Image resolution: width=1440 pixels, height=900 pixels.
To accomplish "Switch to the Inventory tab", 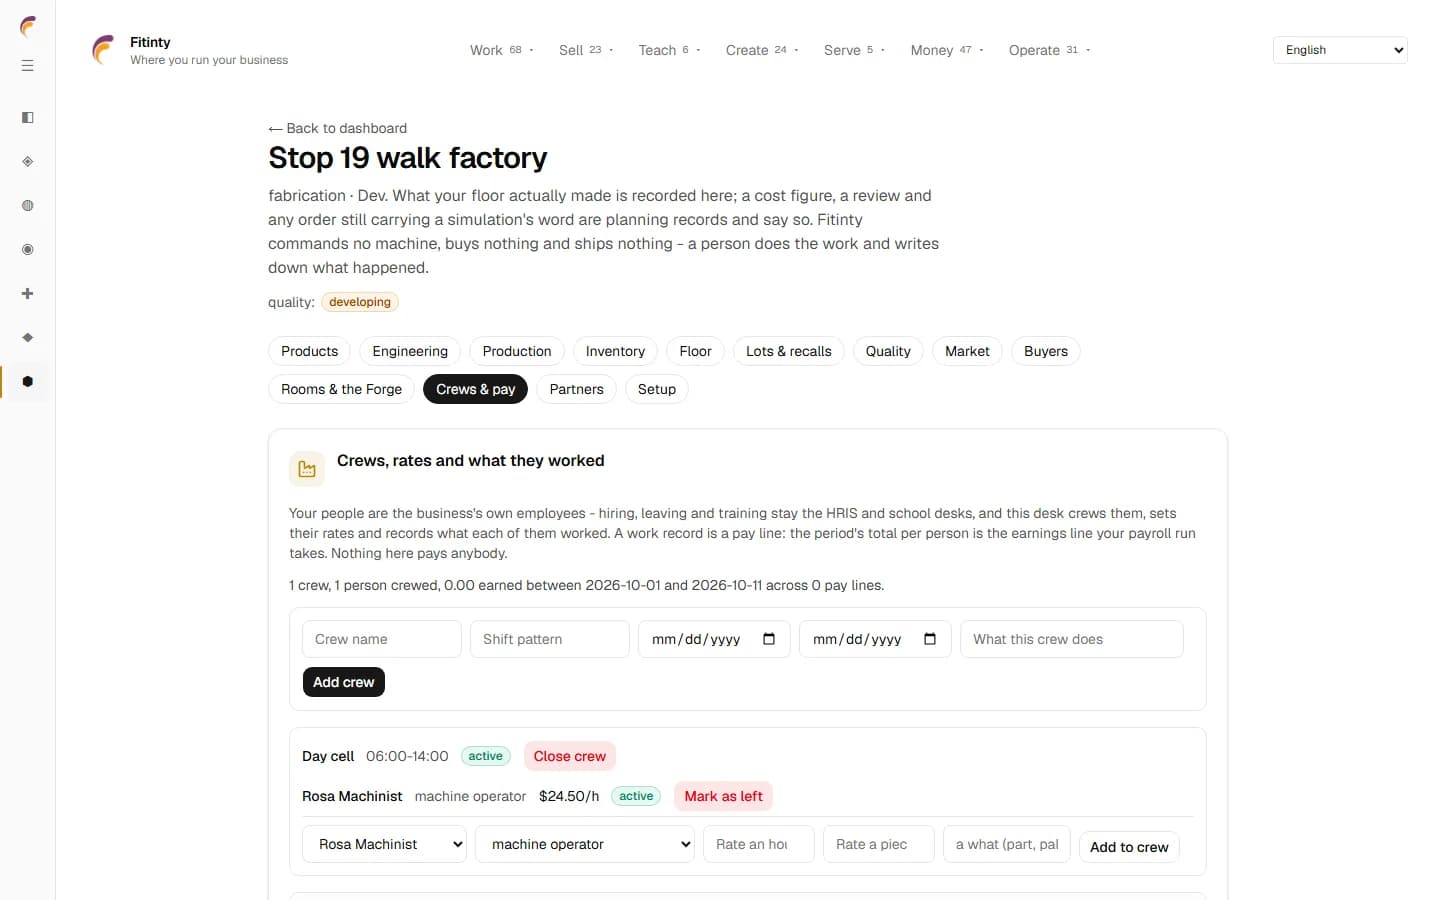I will [615, 351].
